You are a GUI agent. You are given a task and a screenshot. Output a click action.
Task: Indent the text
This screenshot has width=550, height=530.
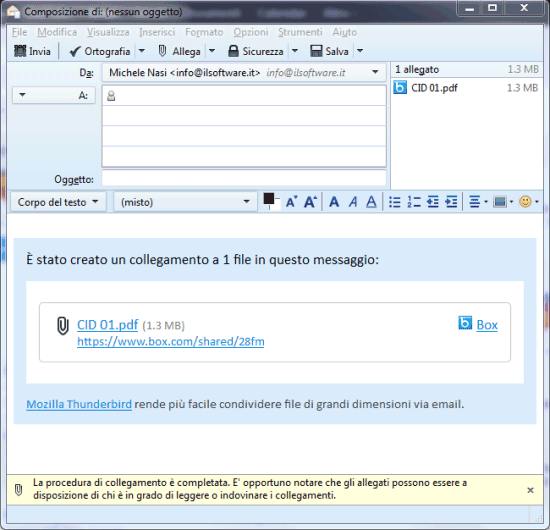pos(451,202)
